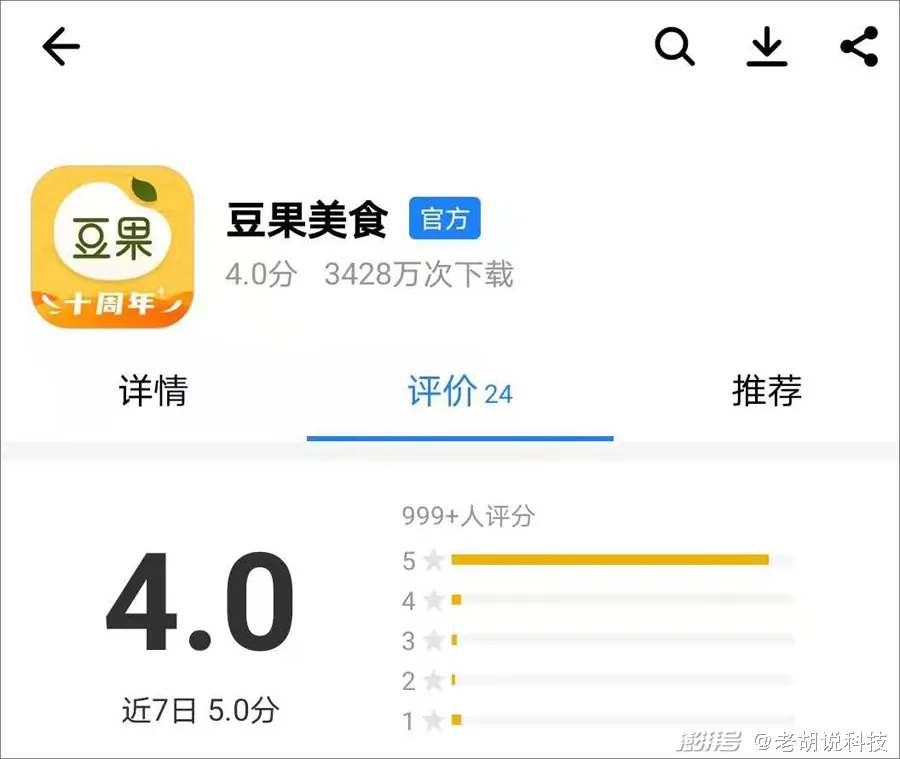Tap the 999+人评分 label
900x759 pixels.
tap(468, 516)
